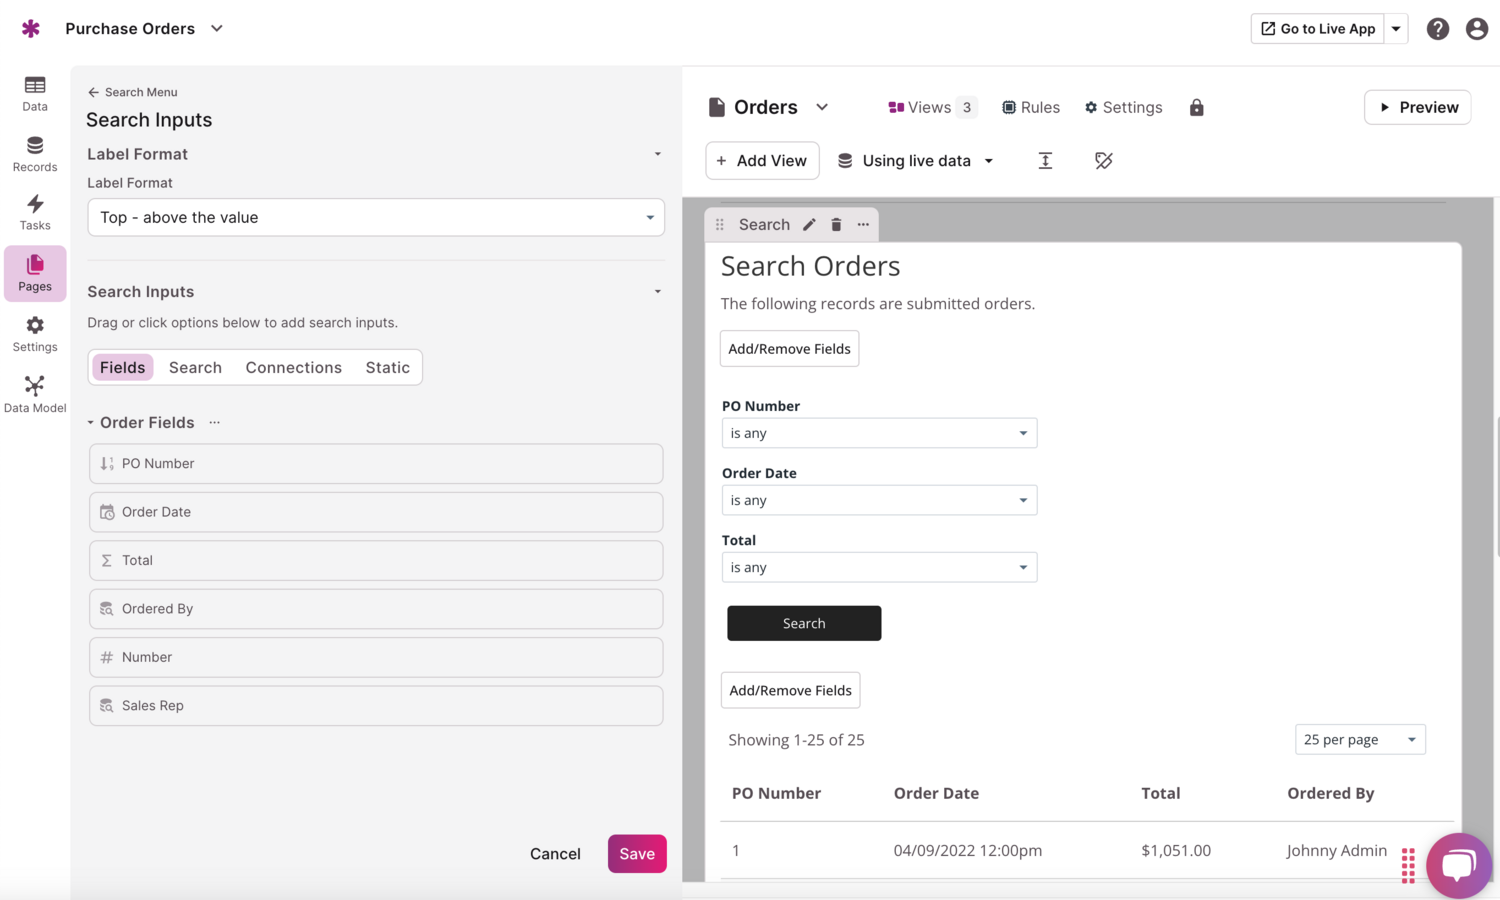Collapse the Order Fields group
This screenshot has width=1500, height=900.
[x=91, y=423]
